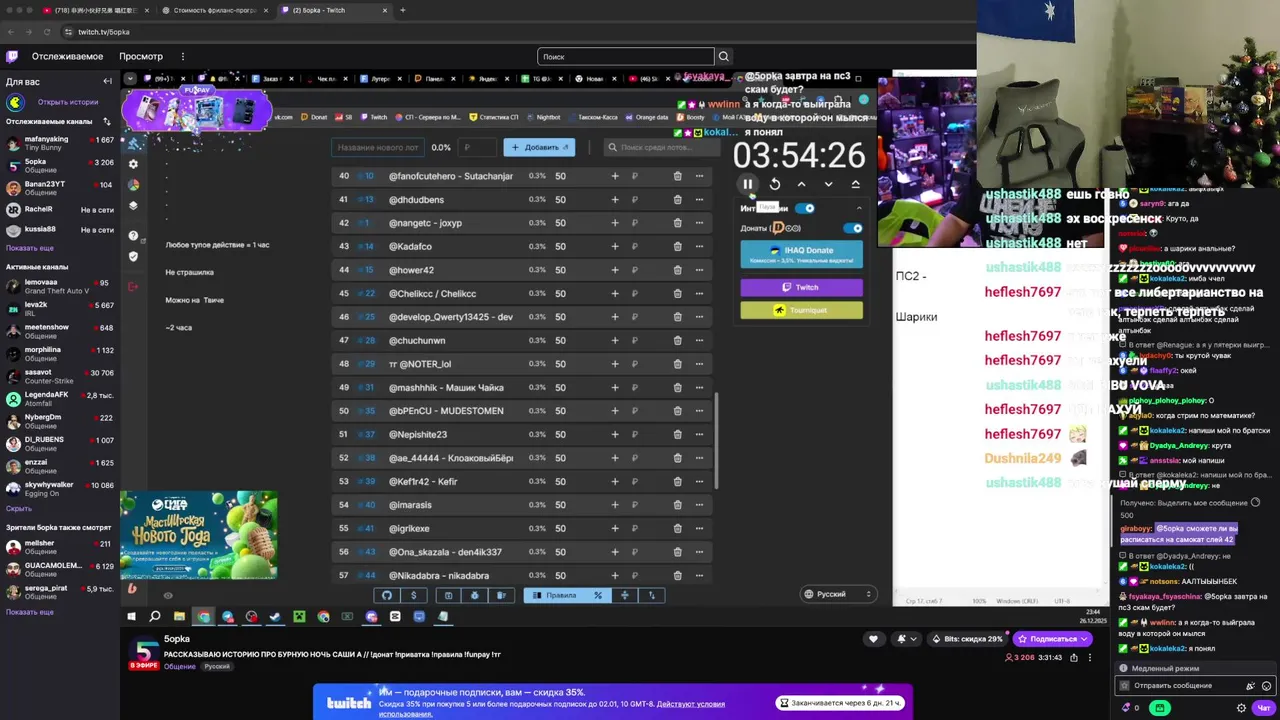Delete the @chuchunwn lot
This screenshot has height=720, width=1280.
677,340
